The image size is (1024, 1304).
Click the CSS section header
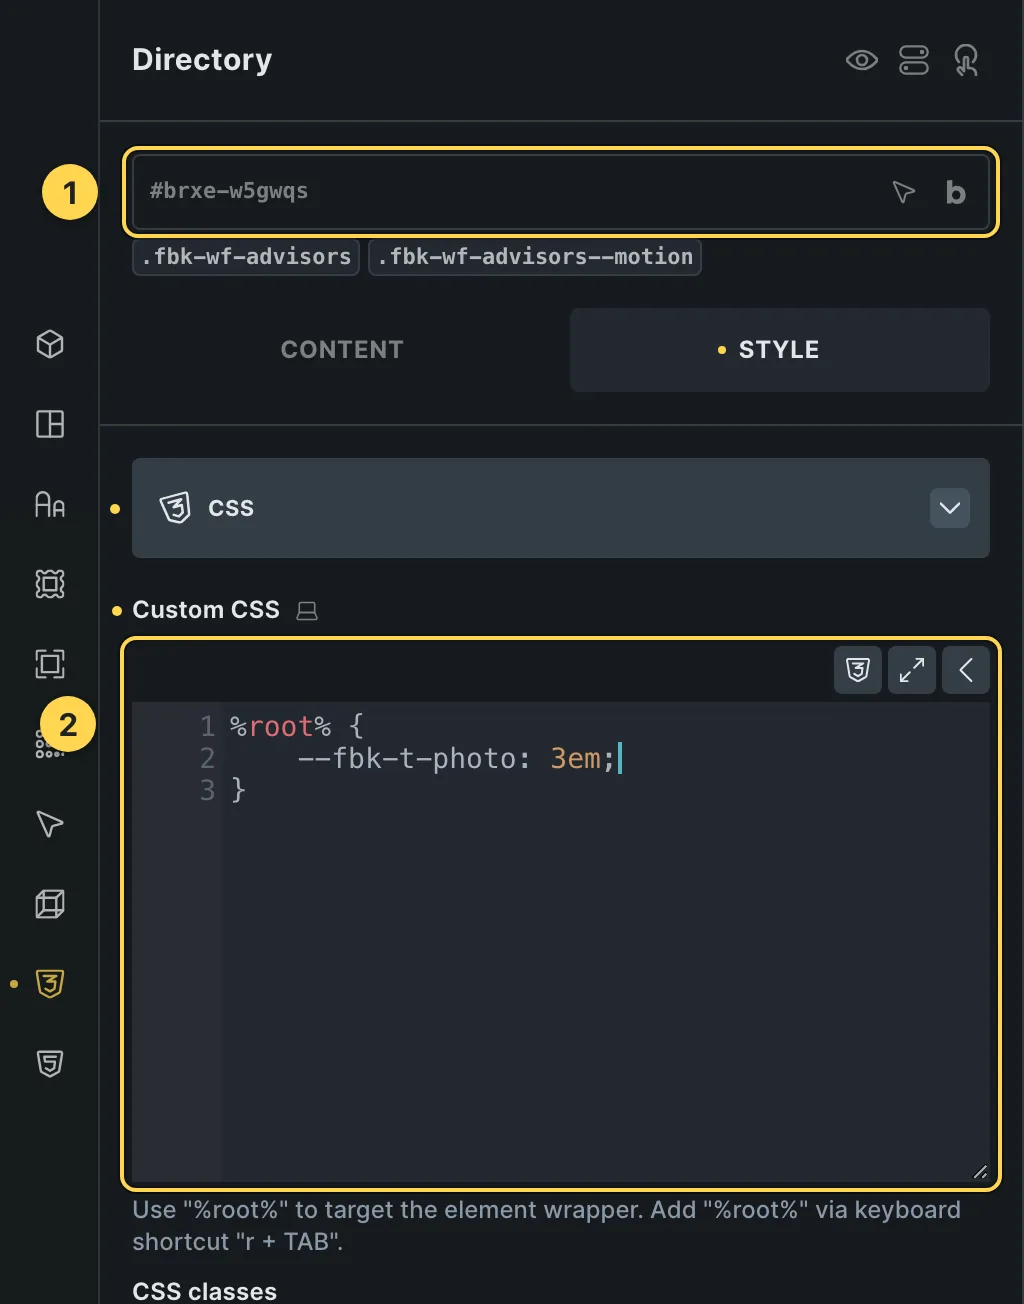[x=561, y=508]
